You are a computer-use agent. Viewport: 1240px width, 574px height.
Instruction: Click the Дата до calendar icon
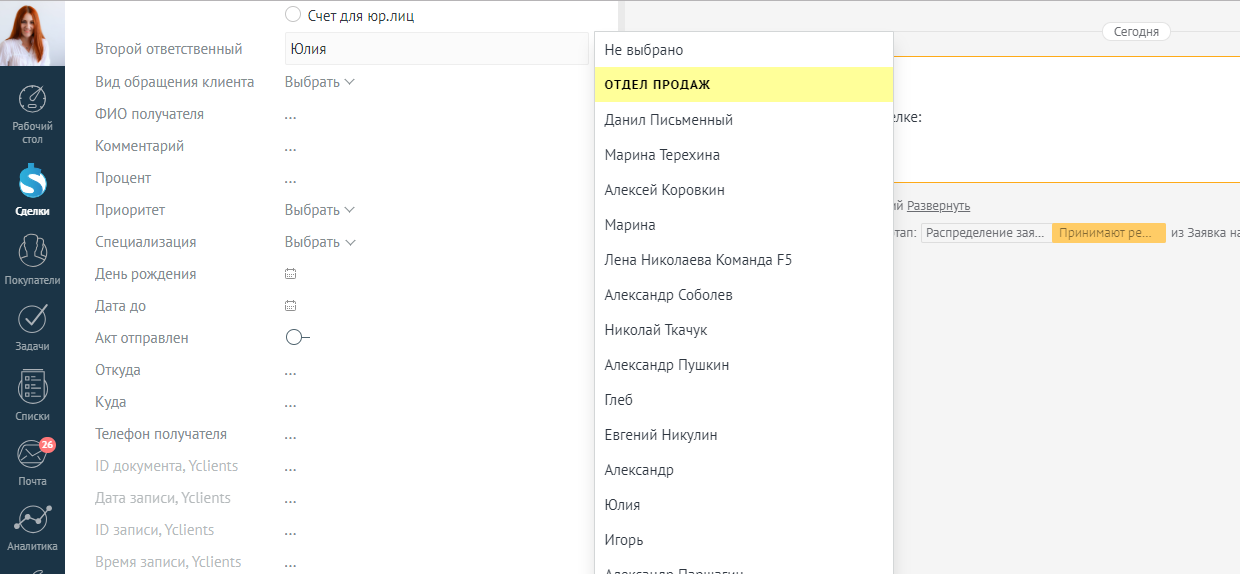(x=291, y=306)
